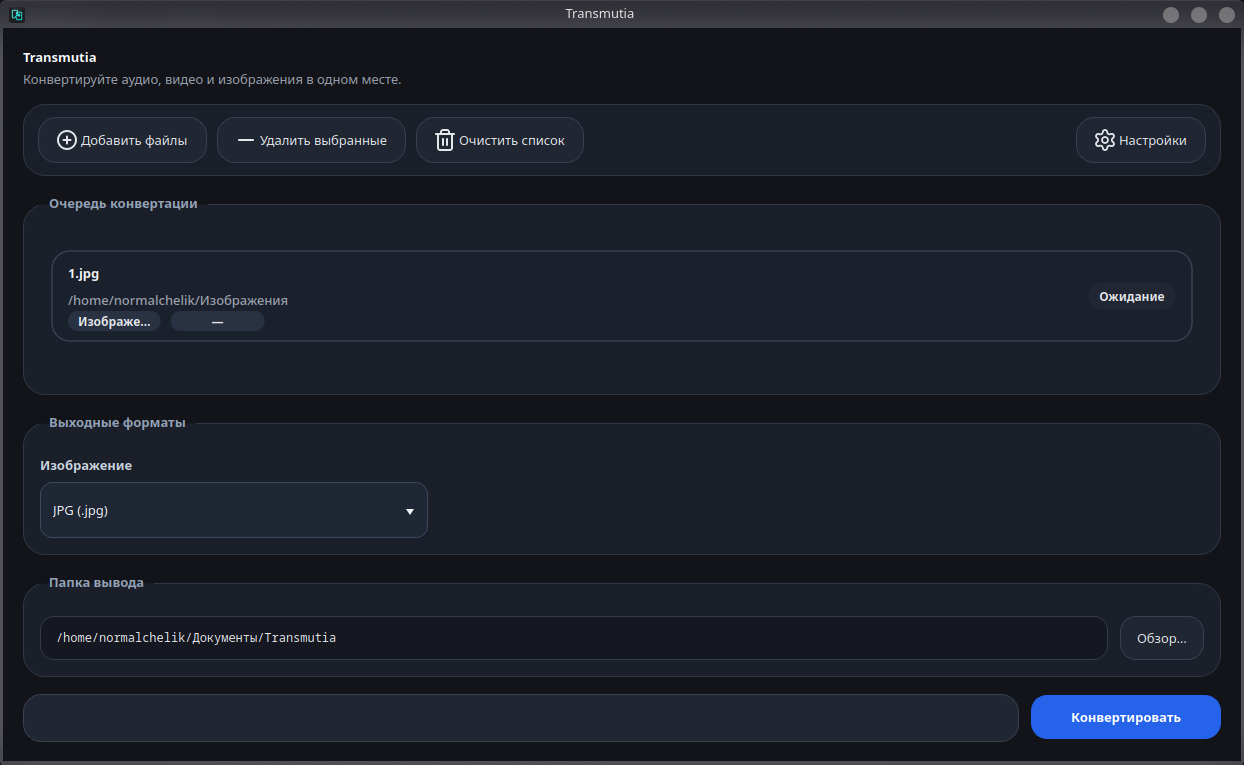This screenshot has height=765, width=1244.
Task: Maximize the Transmutia window
Action: [x=1199, y=14]
